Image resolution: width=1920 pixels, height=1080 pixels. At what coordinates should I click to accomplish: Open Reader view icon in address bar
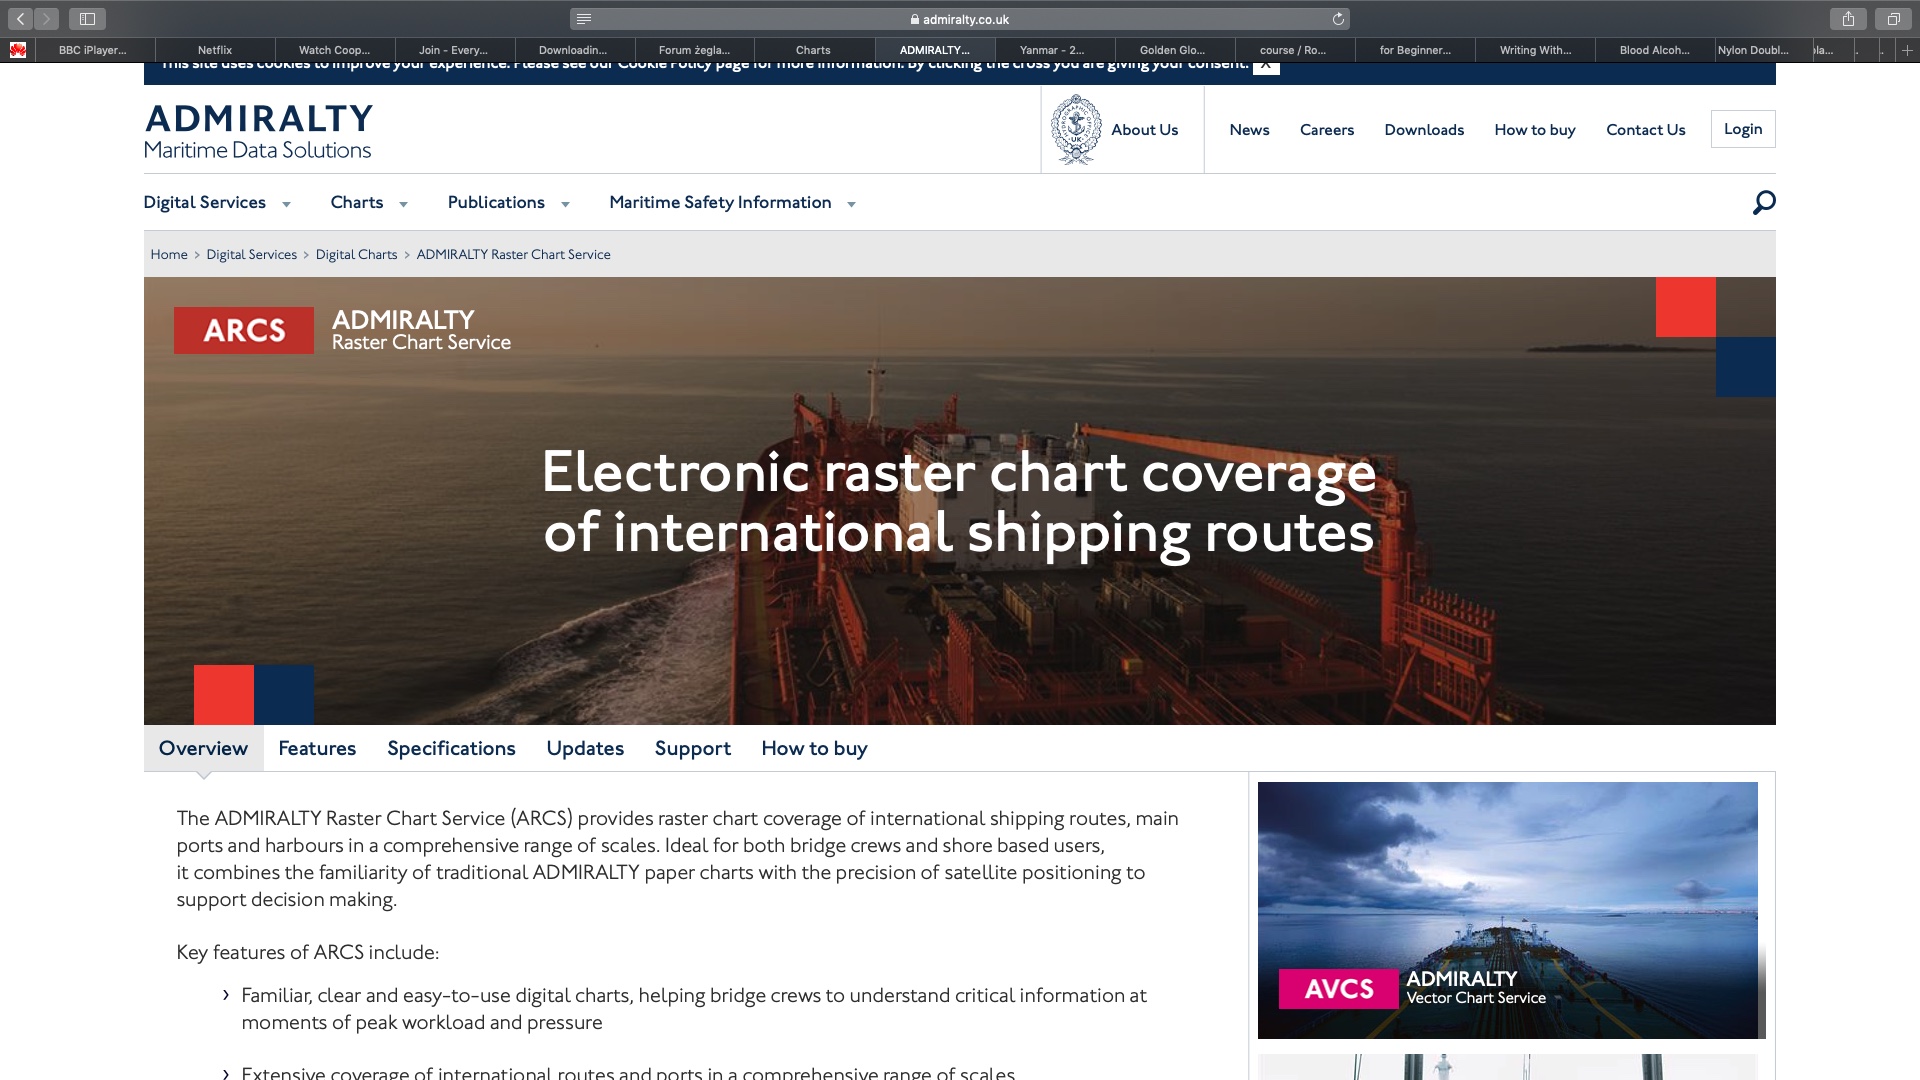[584, 19]
